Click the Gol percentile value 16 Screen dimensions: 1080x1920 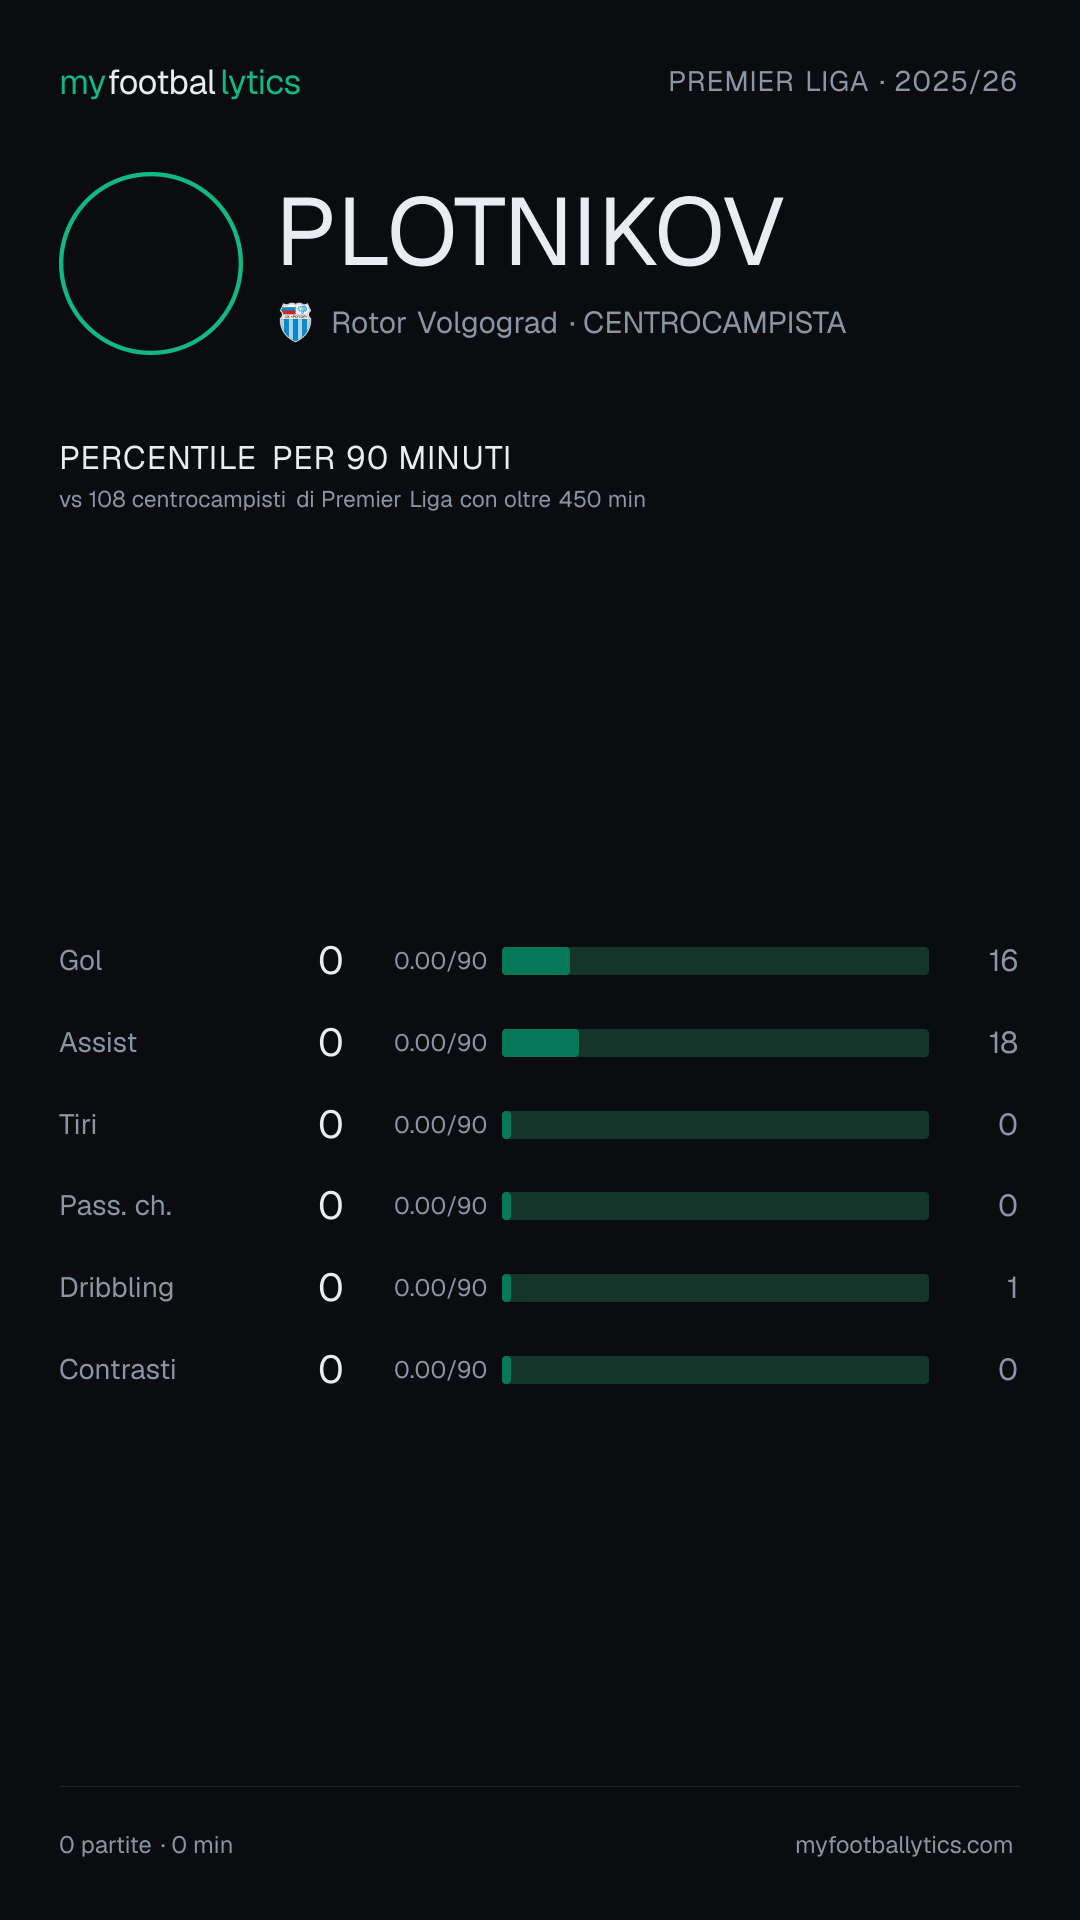coord(1003,961)
